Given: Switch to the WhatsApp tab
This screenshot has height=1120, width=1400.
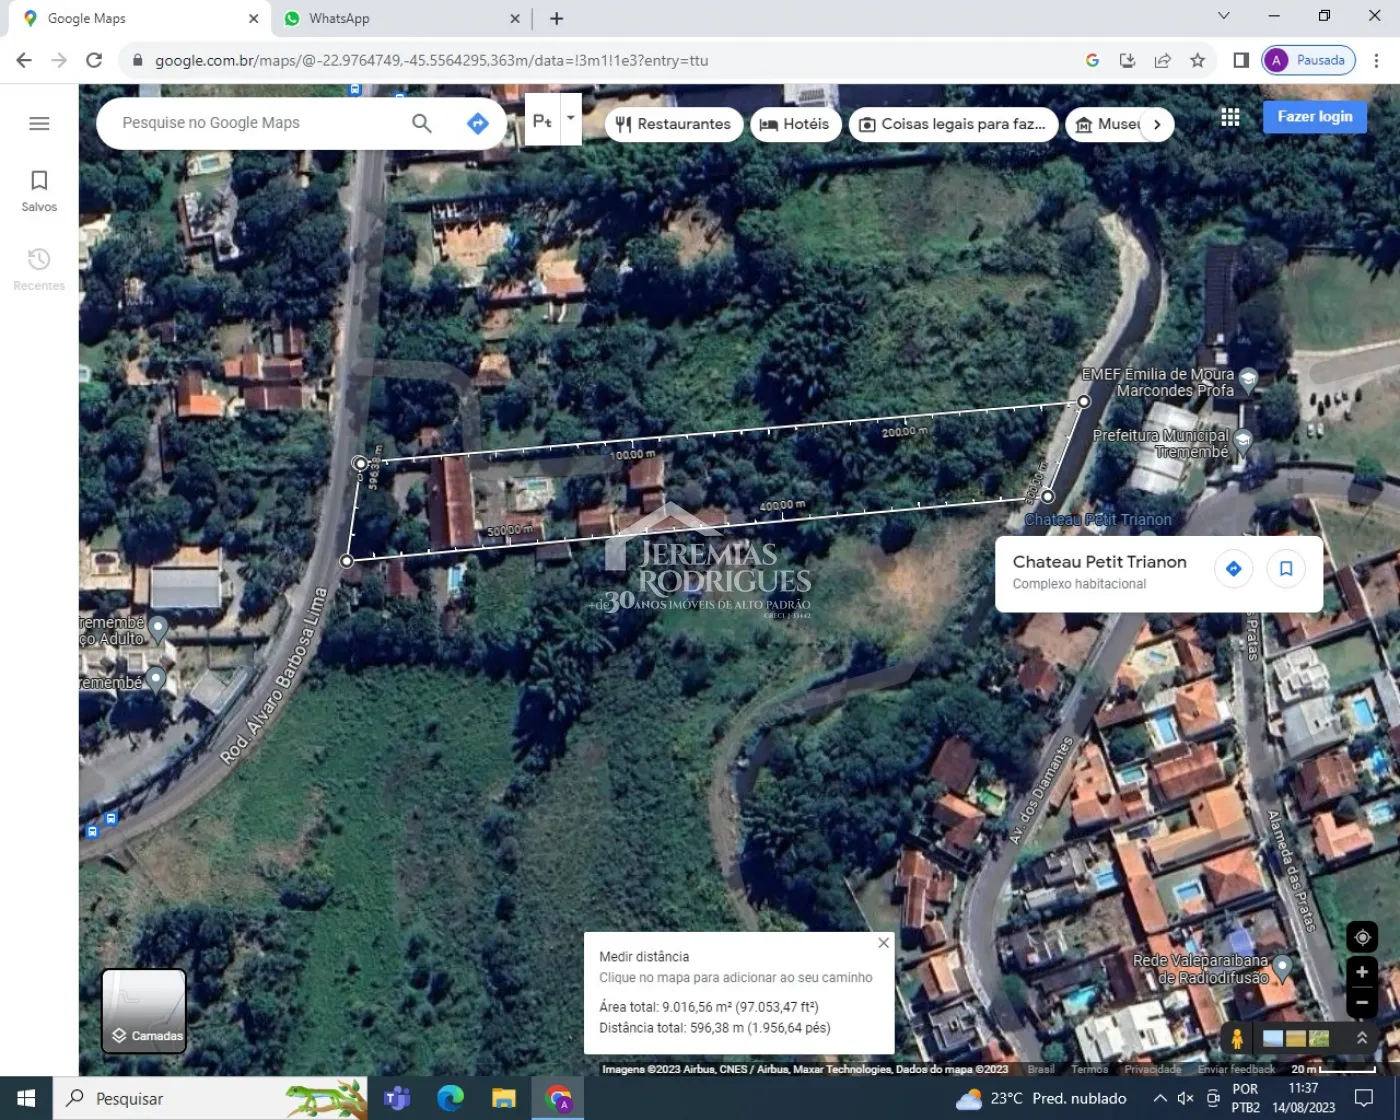Looking at the screenshot, I should (x=340, y=18).
